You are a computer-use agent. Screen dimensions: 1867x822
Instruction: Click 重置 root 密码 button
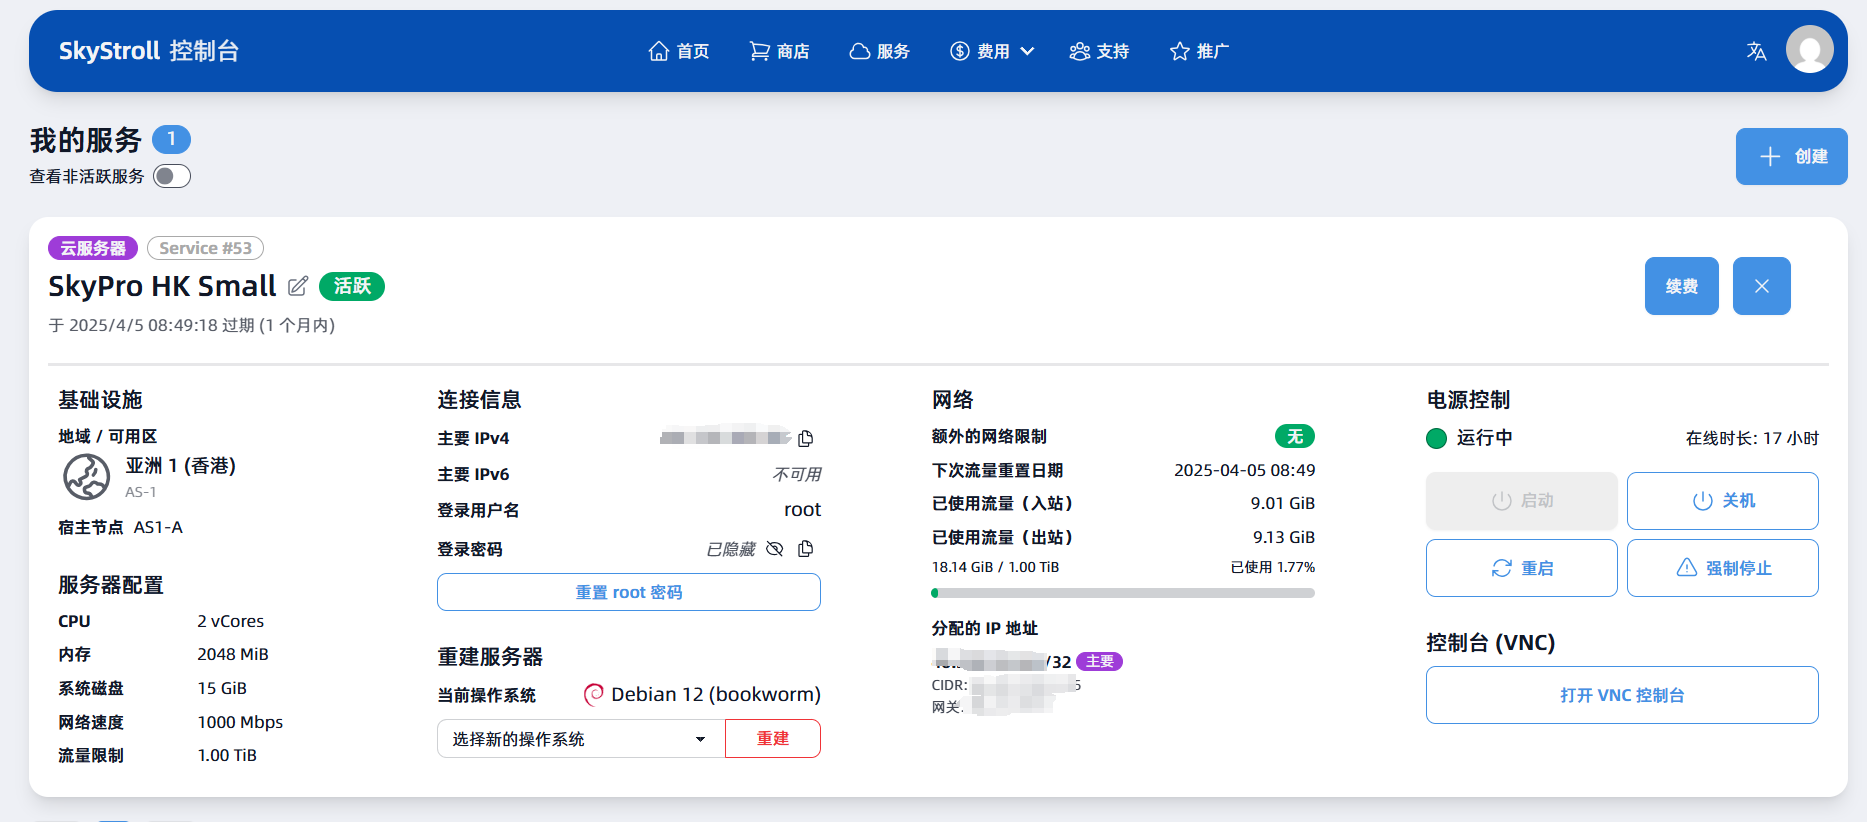[x=629, y=592]
